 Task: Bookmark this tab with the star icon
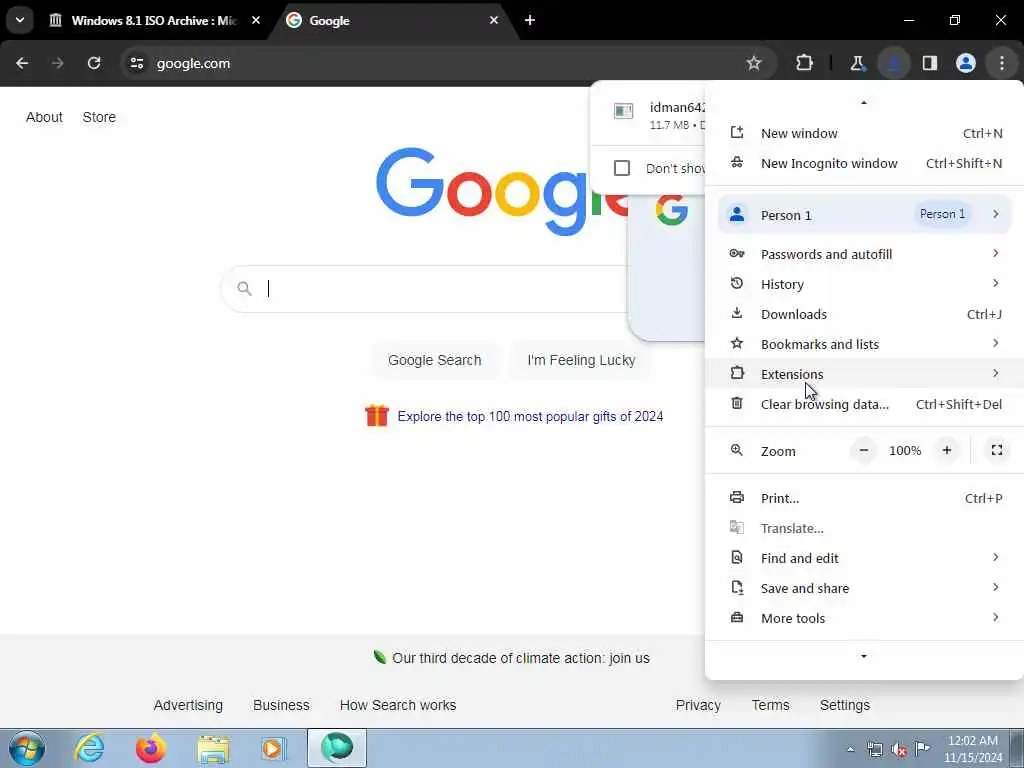click(754, 63)
